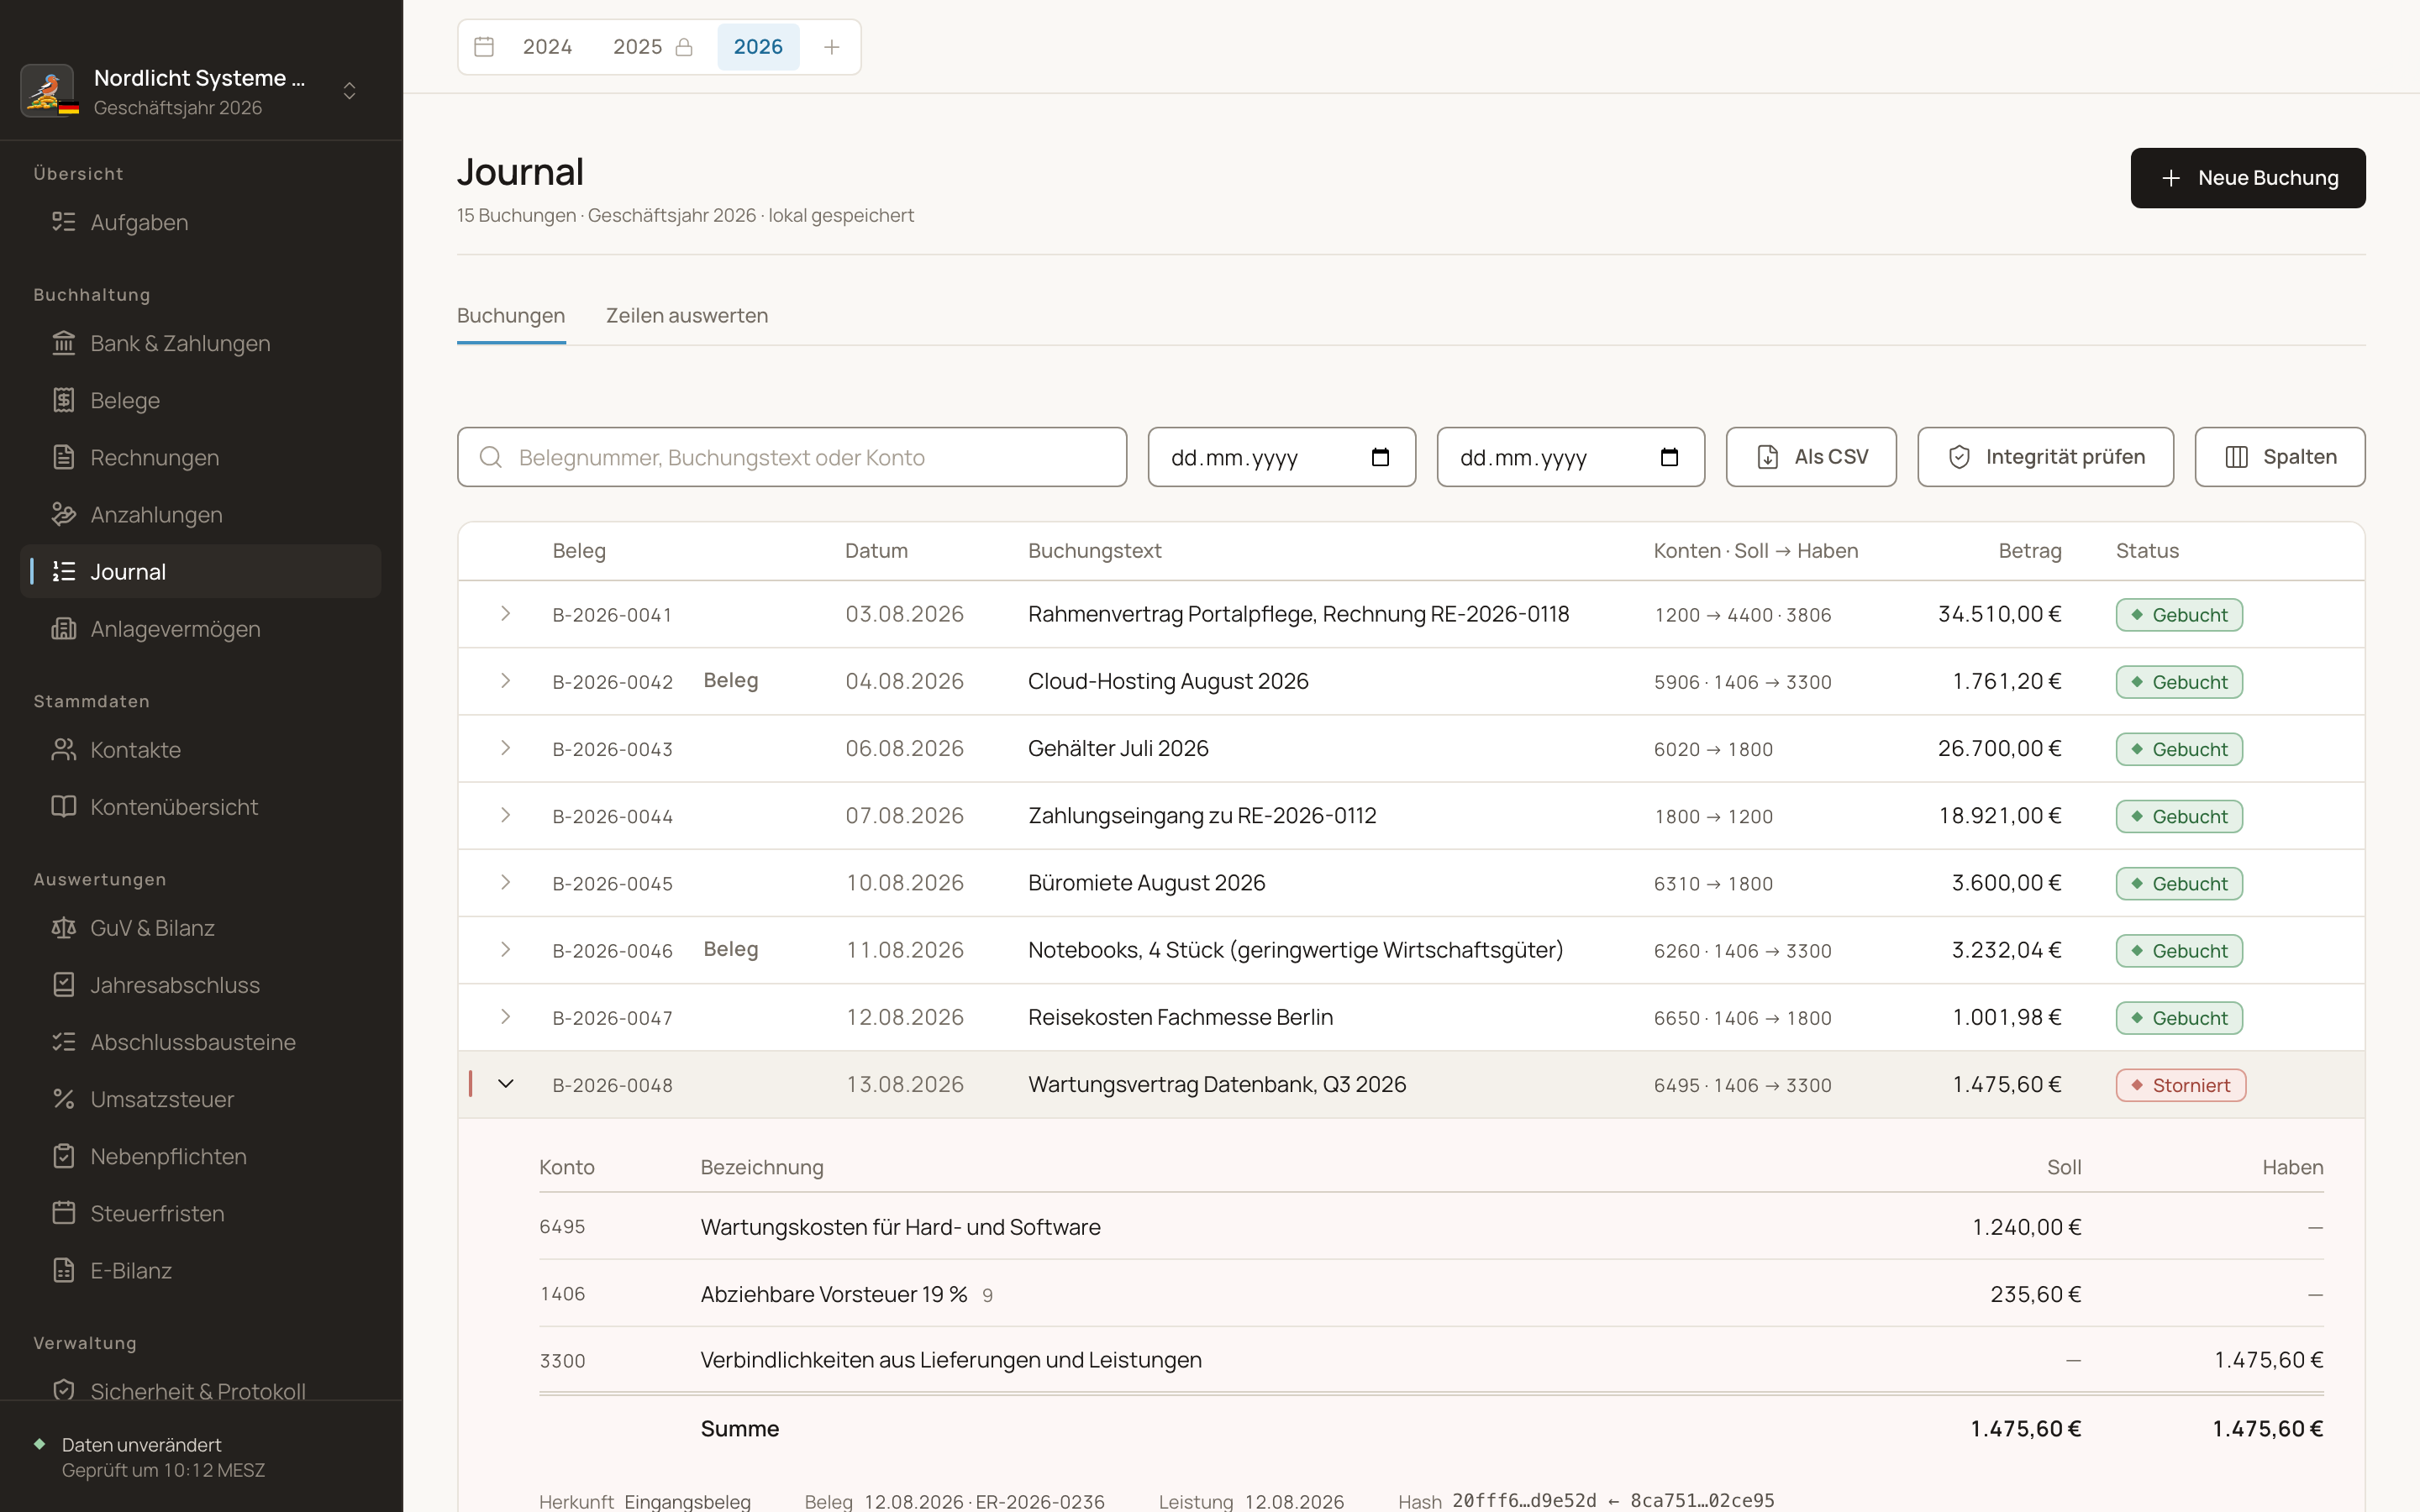This screenshot has height=1512, width=2420.
Task: Focus the Belegnummer search field
Action: pyautogui.click(x=792, y=457)
